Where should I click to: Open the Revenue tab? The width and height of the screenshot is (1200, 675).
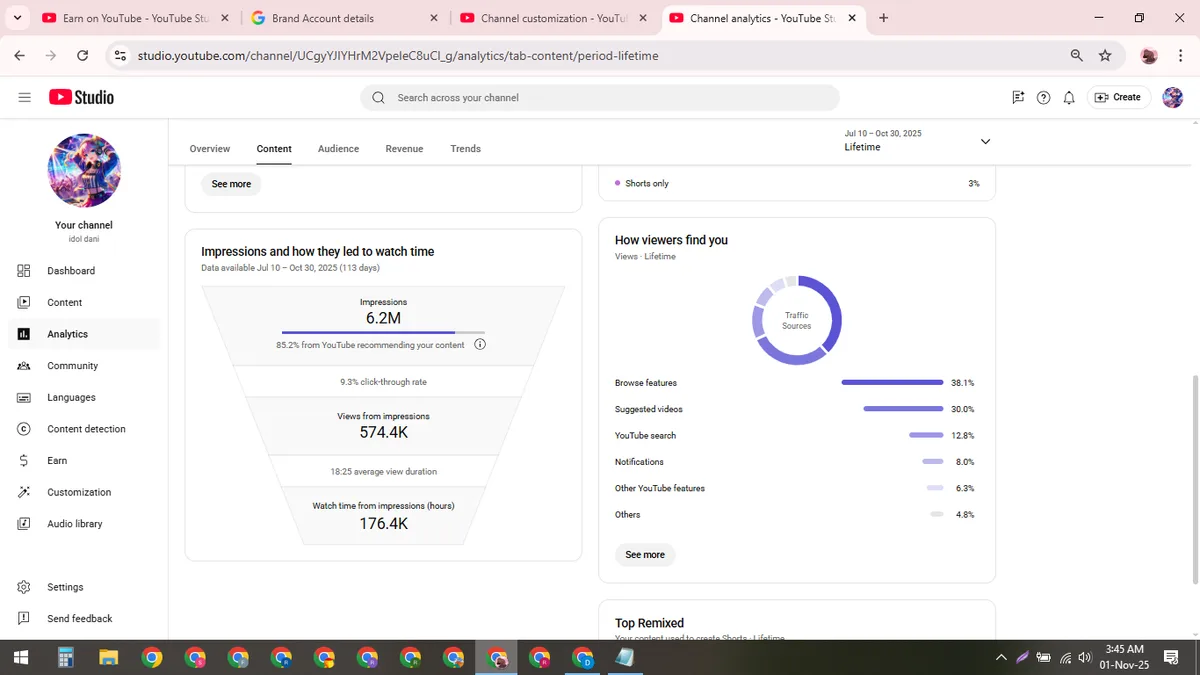click(404, 149)
